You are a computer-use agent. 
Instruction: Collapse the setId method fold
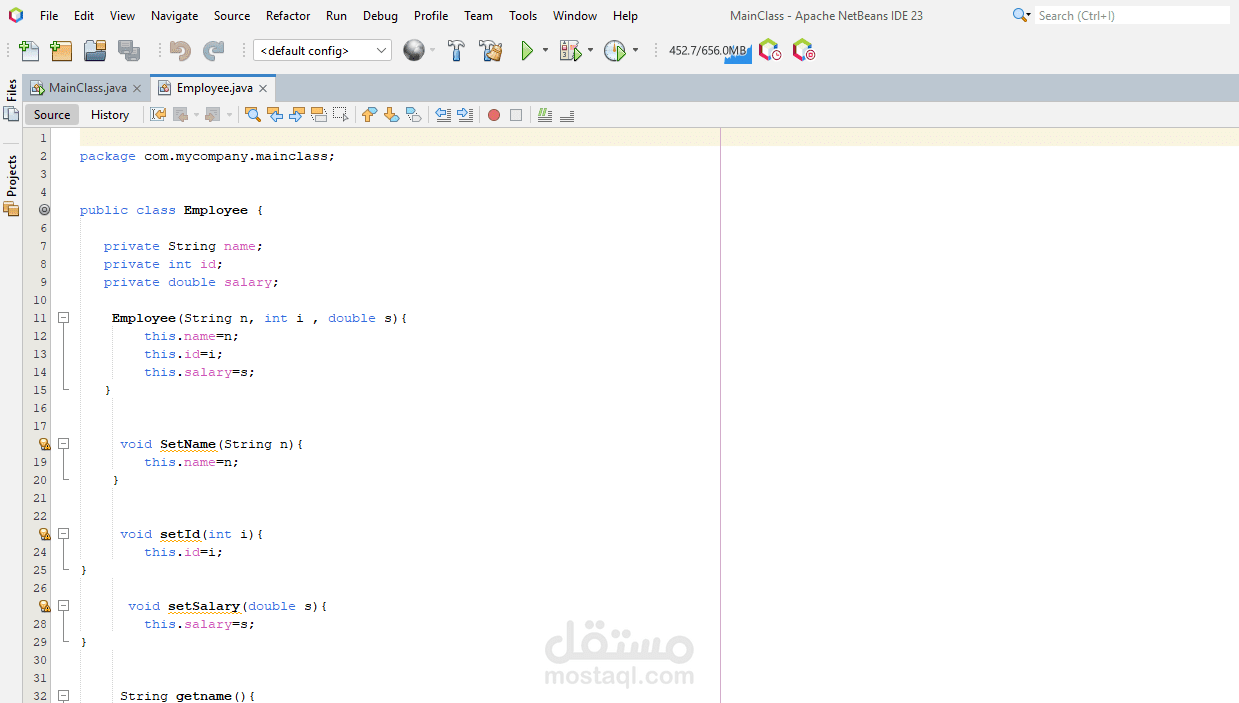[63, 533]
